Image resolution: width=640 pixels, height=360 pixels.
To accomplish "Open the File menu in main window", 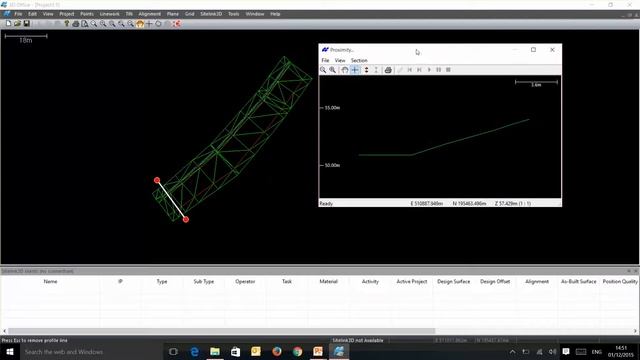I will point(18,14).
